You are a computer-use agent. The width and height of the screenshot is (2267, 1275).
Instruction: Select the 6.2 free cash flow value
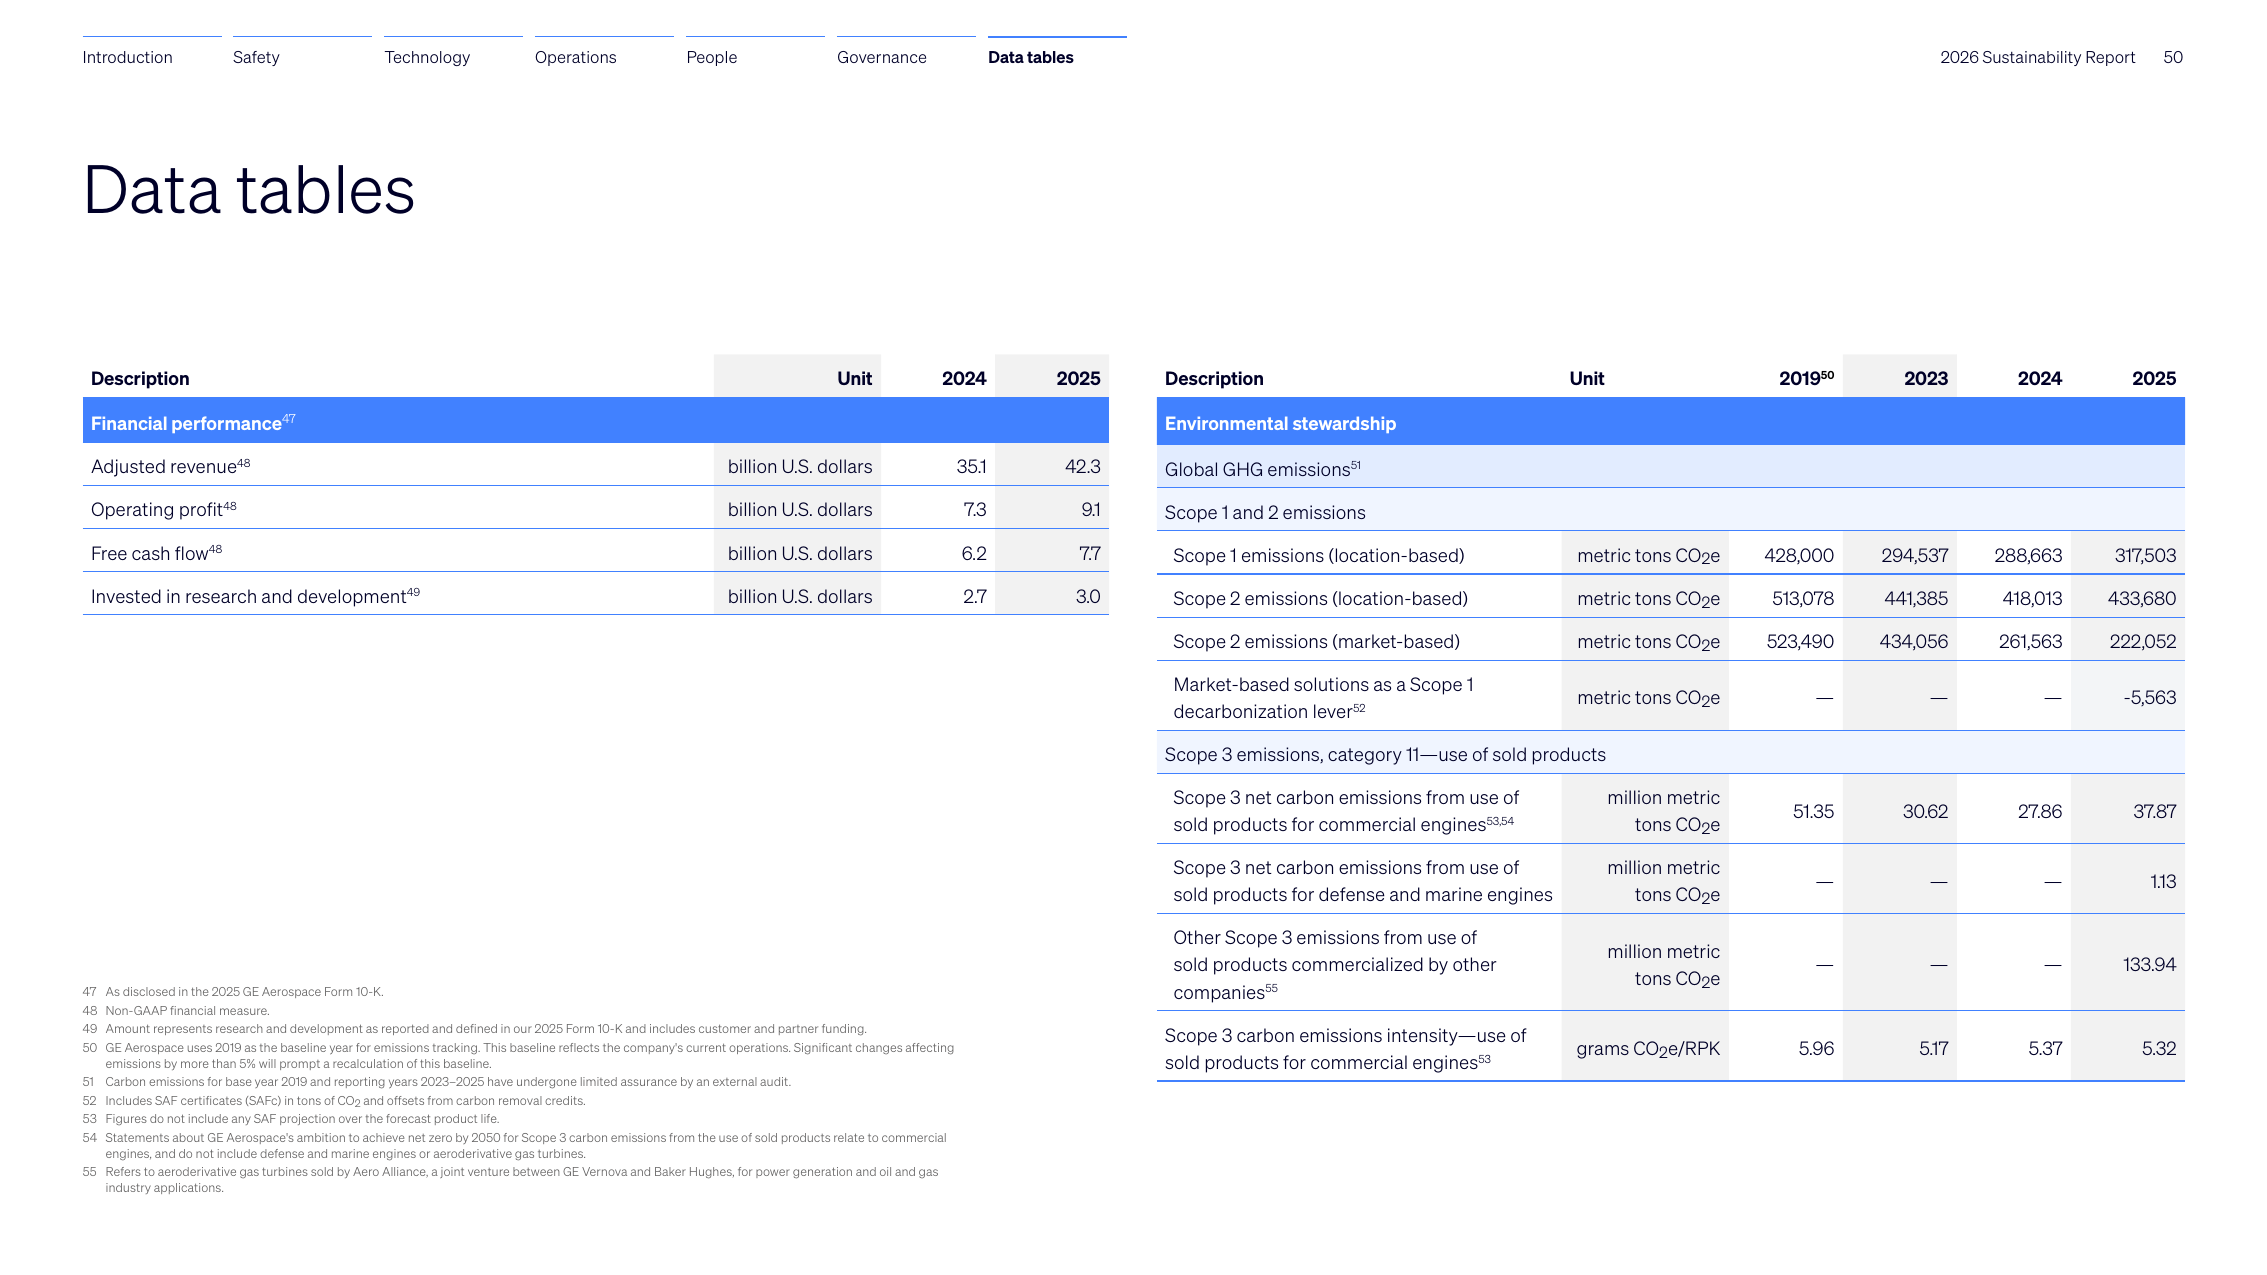973,553
